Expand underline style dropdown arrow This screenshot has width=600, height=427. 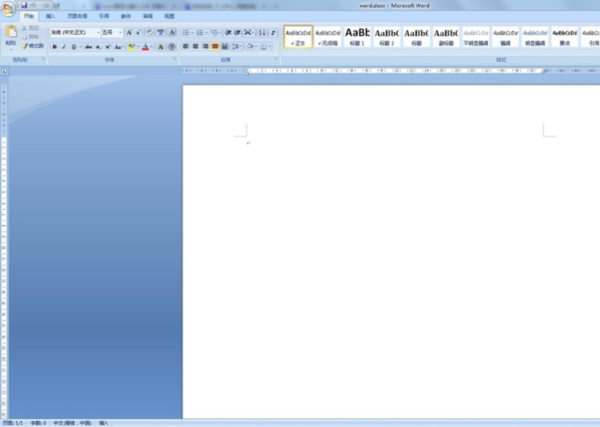point(80,47)
